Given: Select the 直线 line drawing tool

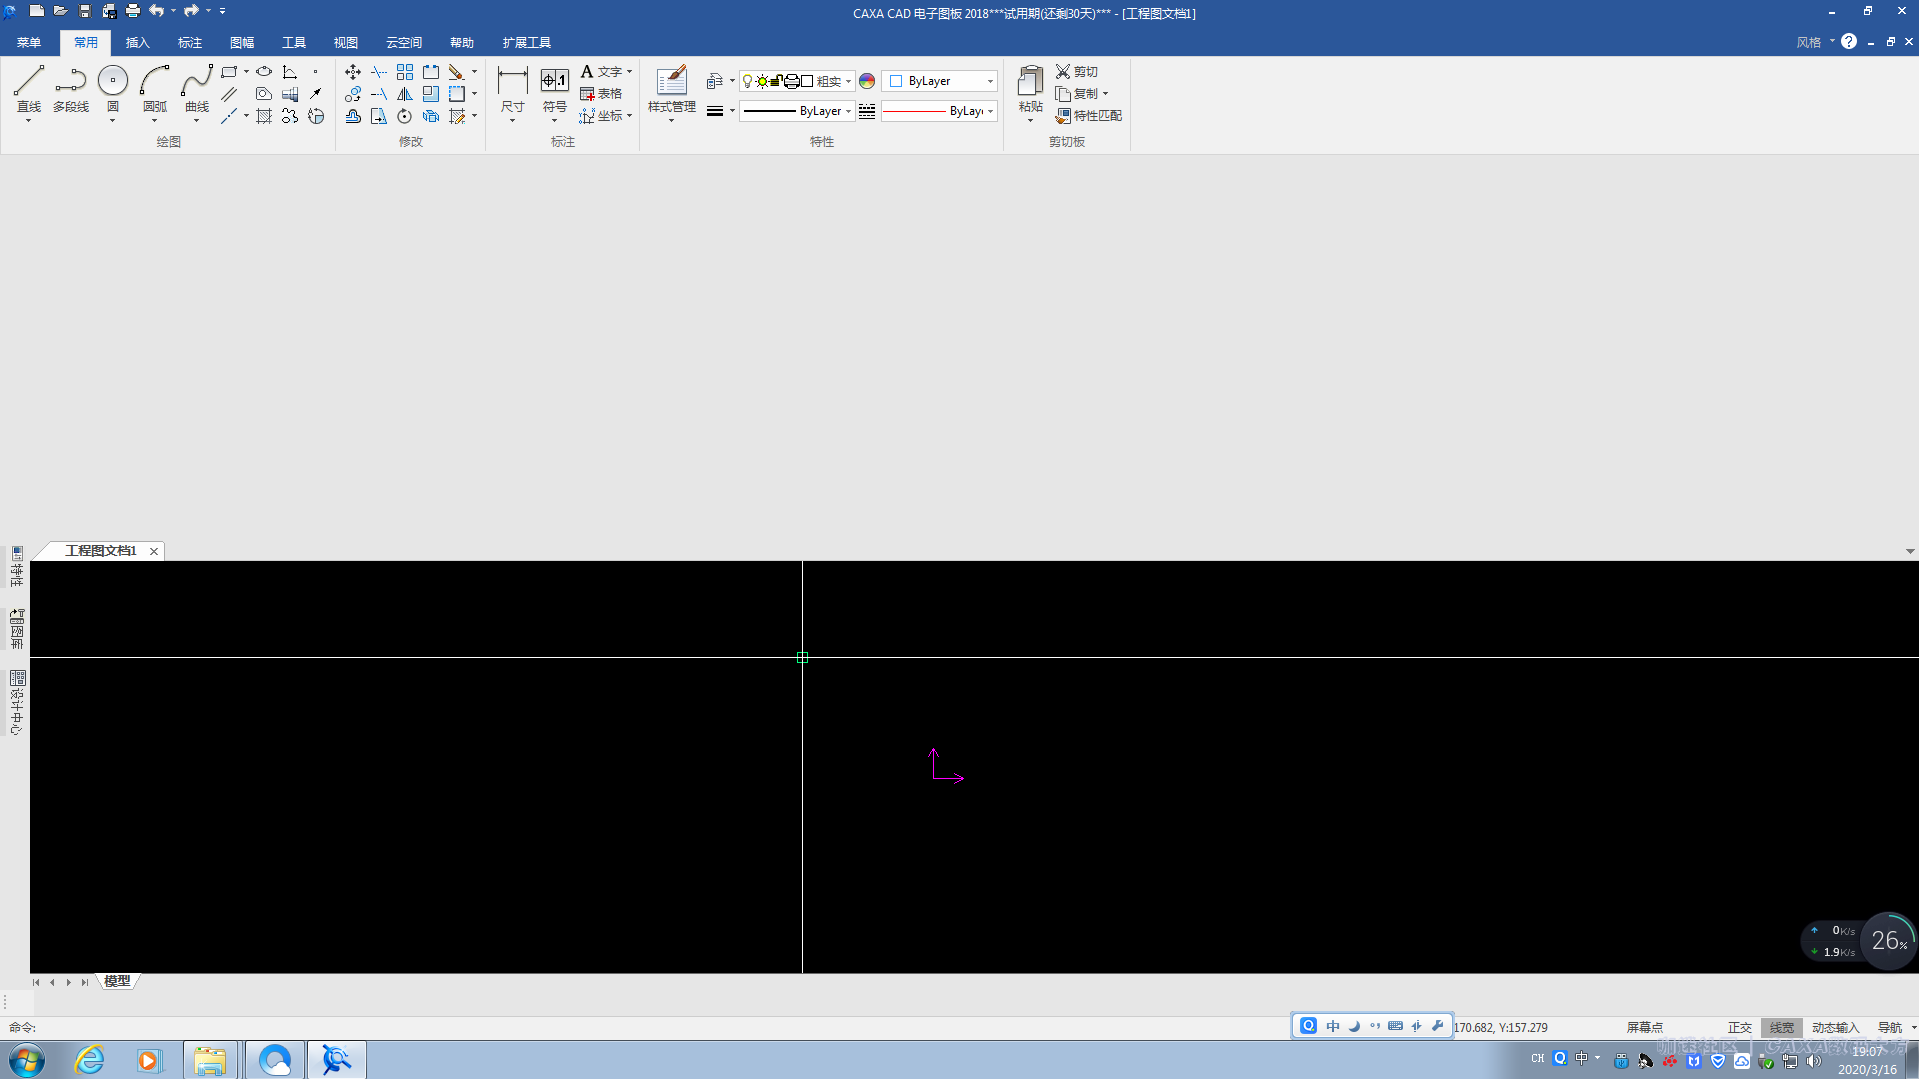Looking at the screenshot, I should 29,88.
